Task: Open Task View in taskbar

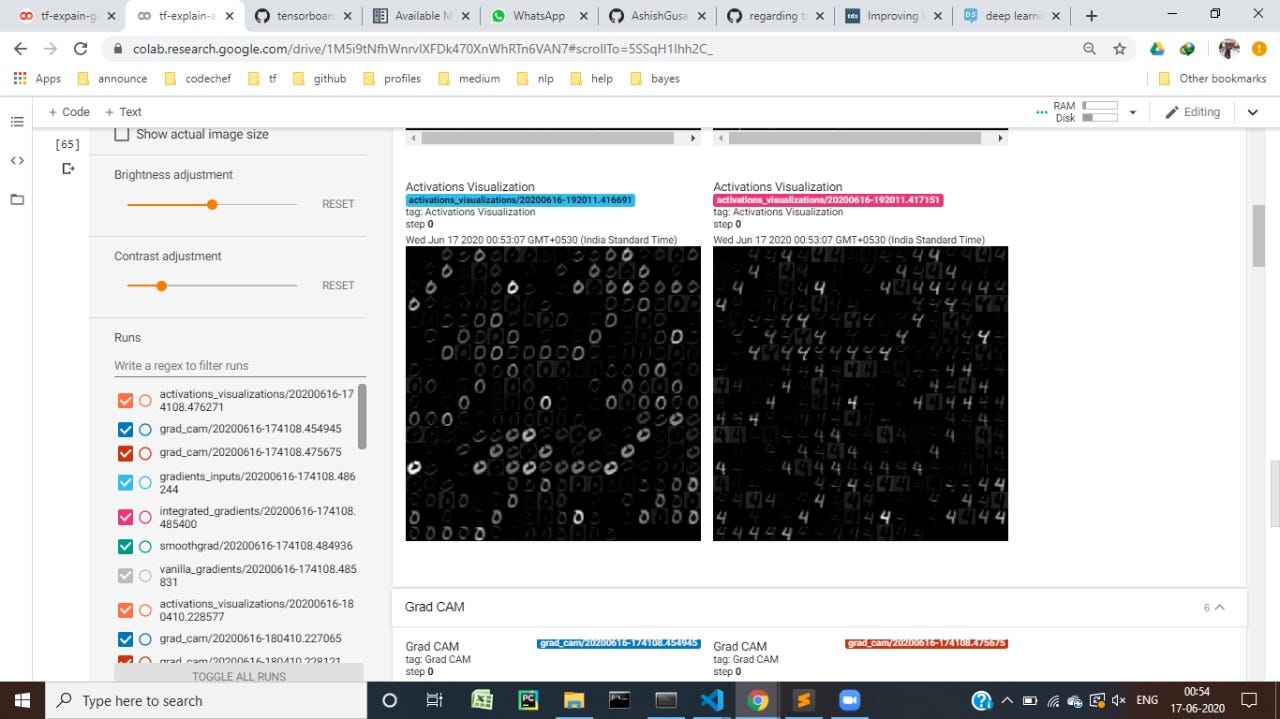Action: pos(434,700)
